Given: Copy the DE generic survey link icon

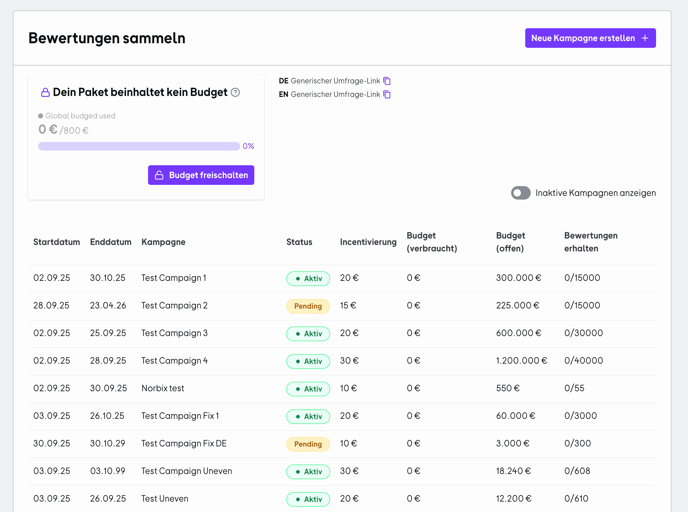Looking at the screenshot, I should point(387,81).
